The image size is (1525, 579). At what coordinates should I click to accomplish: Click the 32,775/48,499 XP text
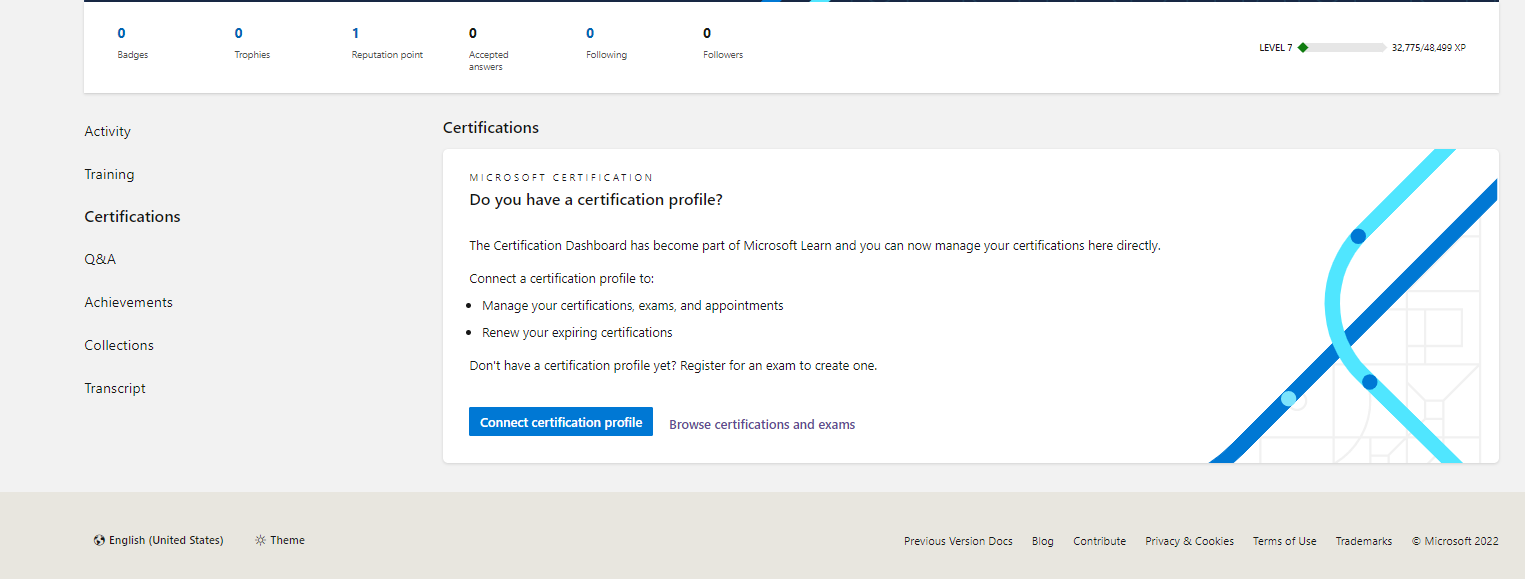[x=1429, y=47]
